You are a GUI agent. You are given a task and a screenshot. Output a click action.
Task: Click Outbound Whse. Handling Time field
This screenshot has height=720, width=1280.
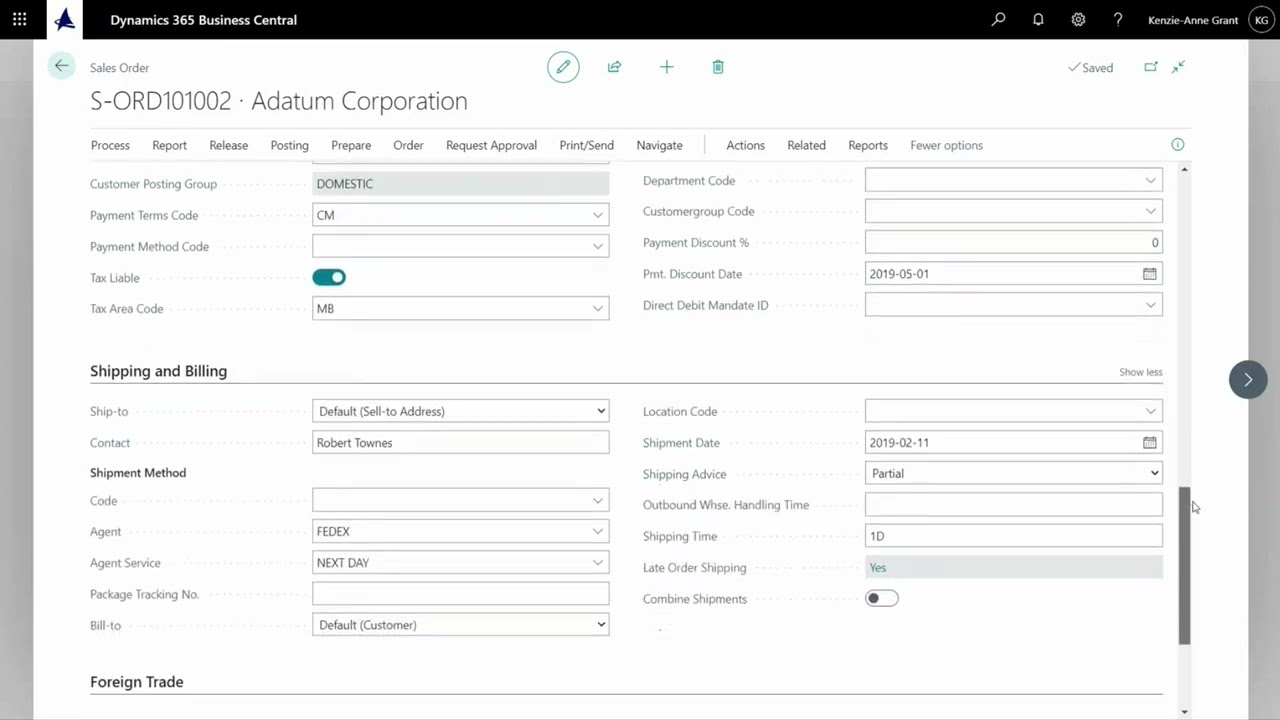pos(1013,505)
